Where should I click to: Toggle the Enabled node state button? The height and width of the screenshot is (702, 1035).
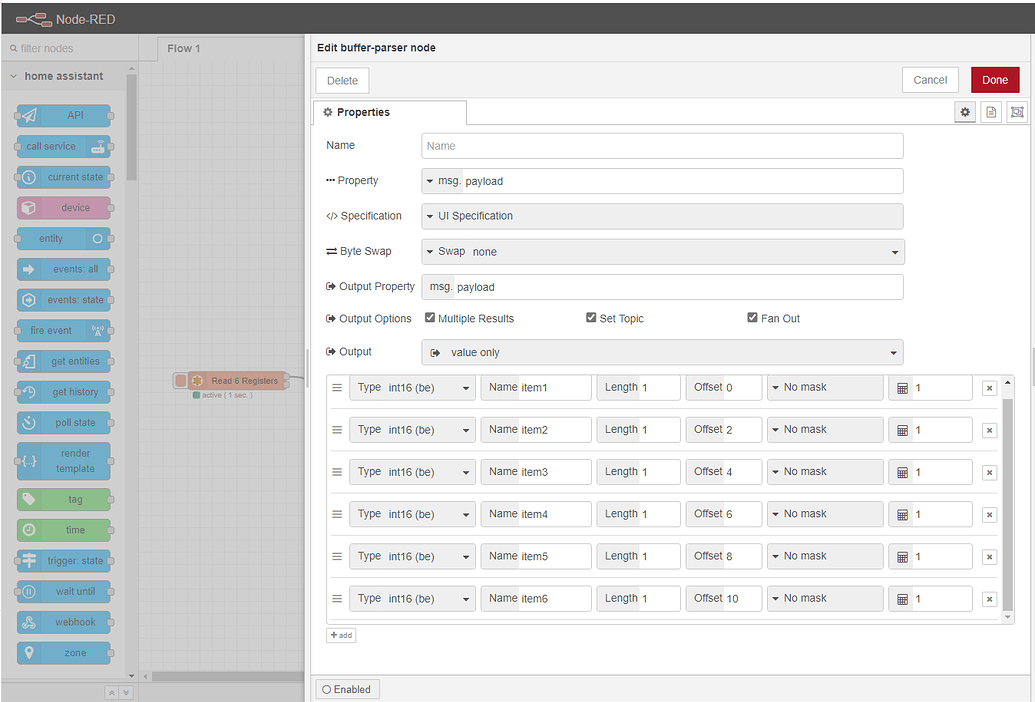[347, 689]
